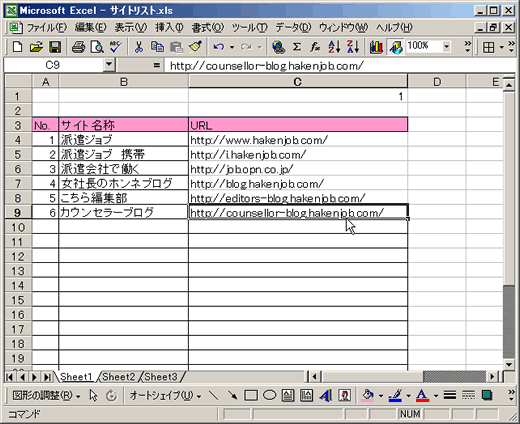This screenshot has height=424, width=520.
Task: Select the Format Painter brush
Action: (195, 47)
